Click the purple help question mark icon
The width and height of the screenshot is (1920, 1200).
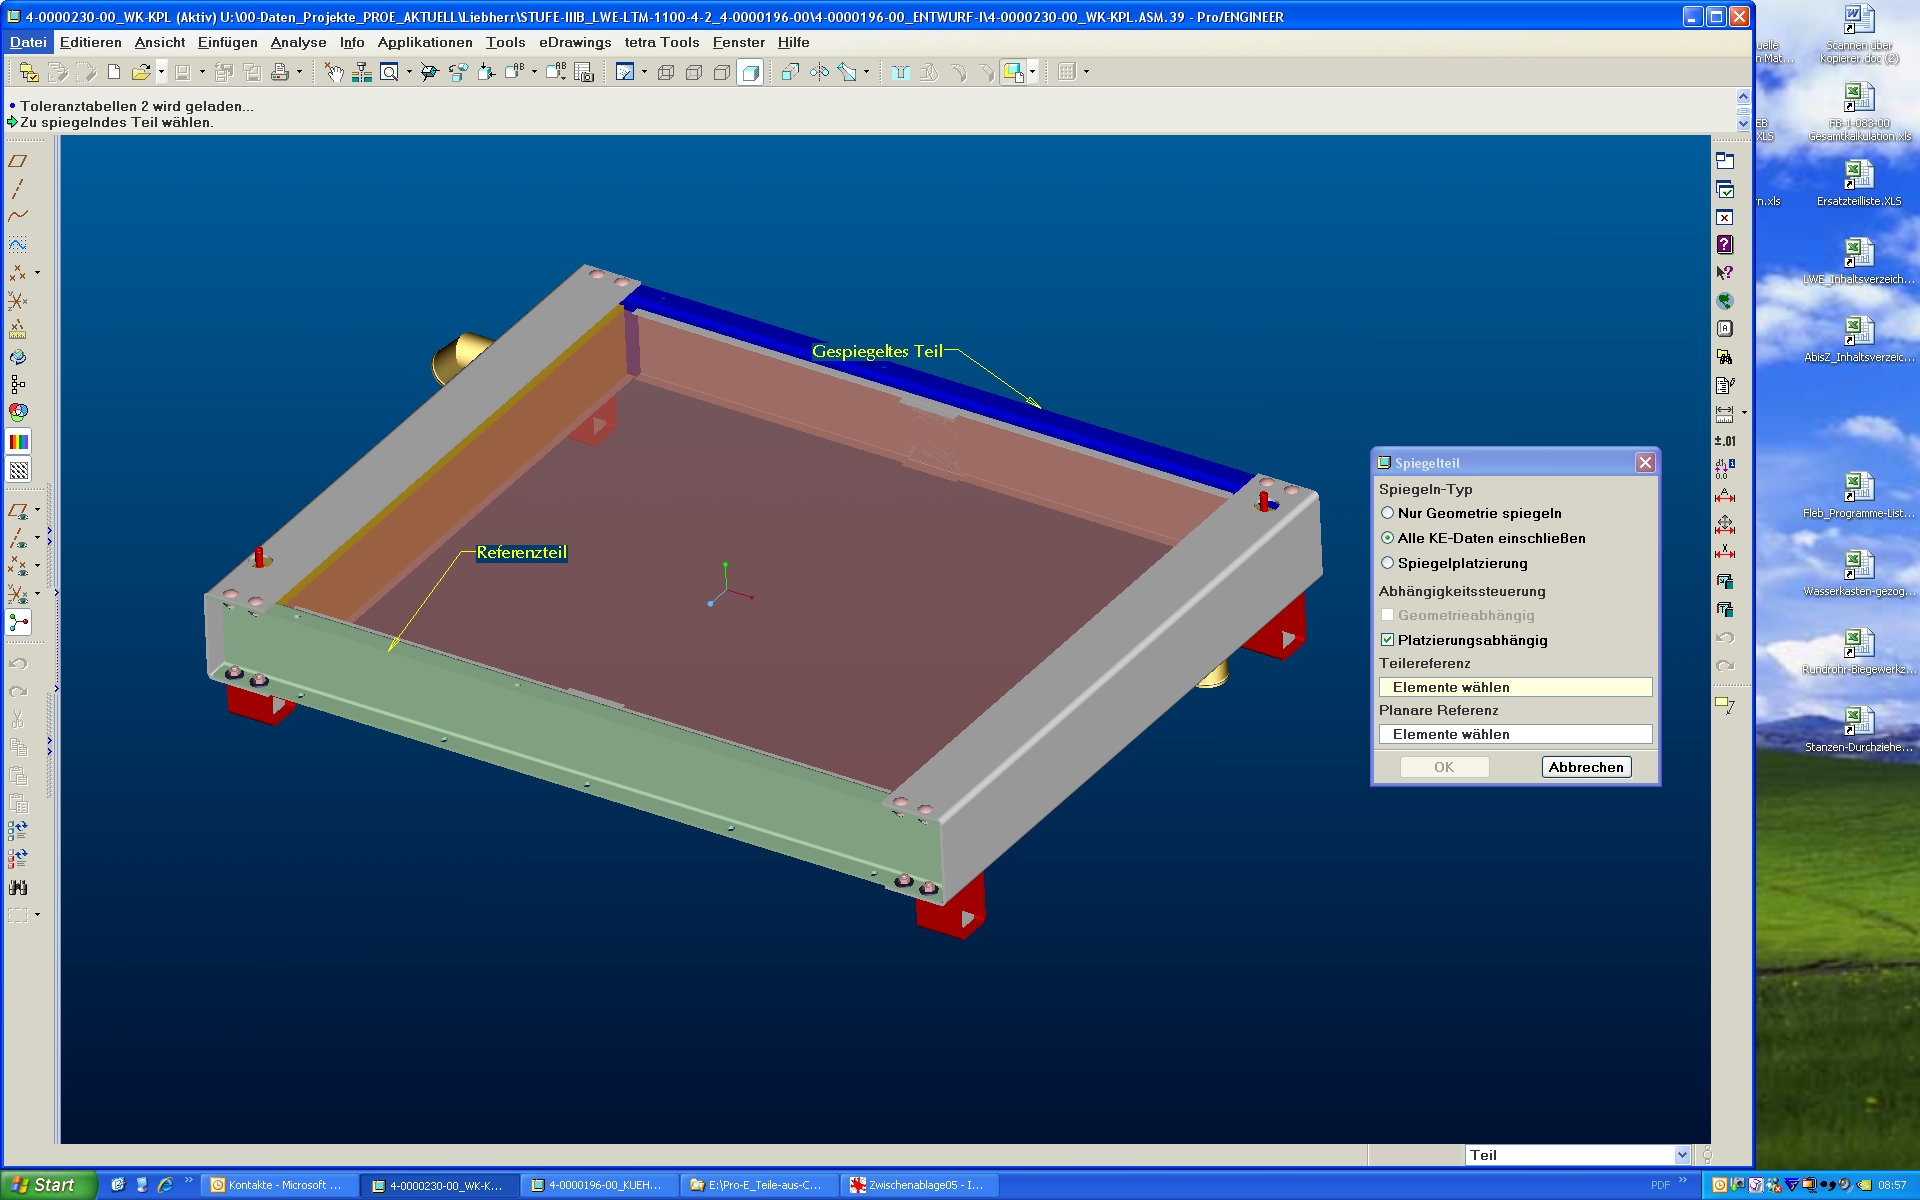coord(1725,244)
